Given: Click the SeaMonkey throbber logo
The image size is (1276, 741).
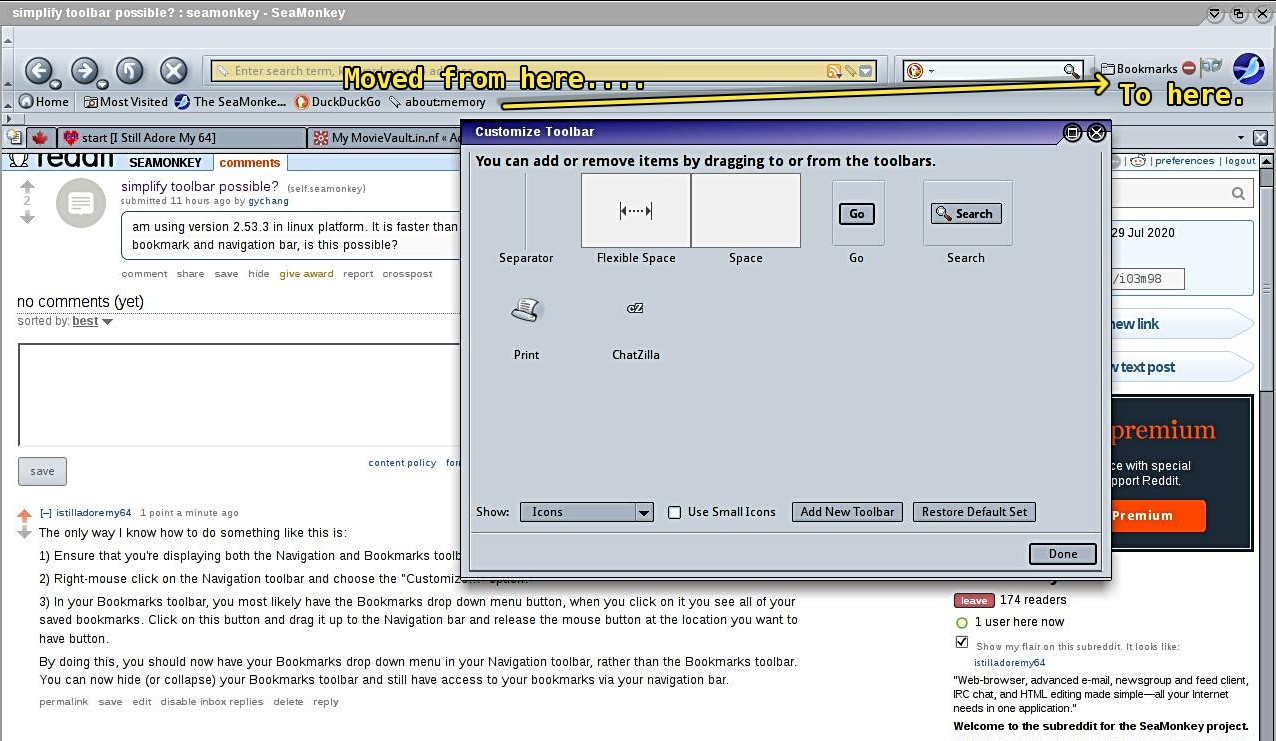Looking at the screenshot, I should (1248, 69).
